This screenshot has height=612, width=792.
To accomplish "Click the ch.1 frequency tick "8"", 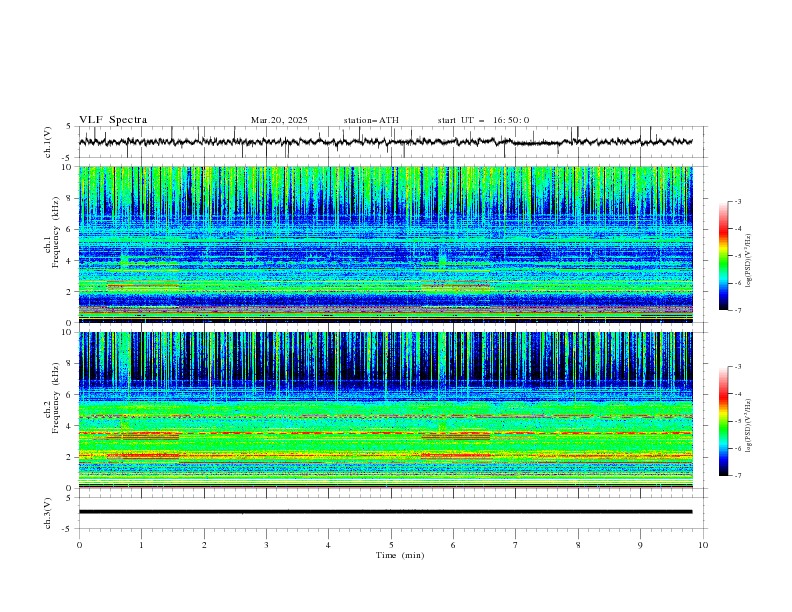I will (x=70, y=198).
